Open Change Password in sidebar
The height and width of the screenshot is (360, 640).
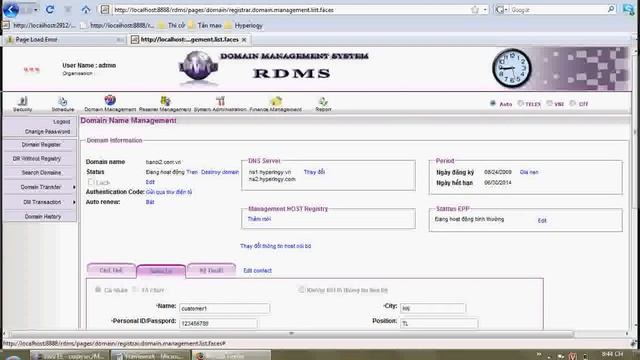click(x=47, y=131)
